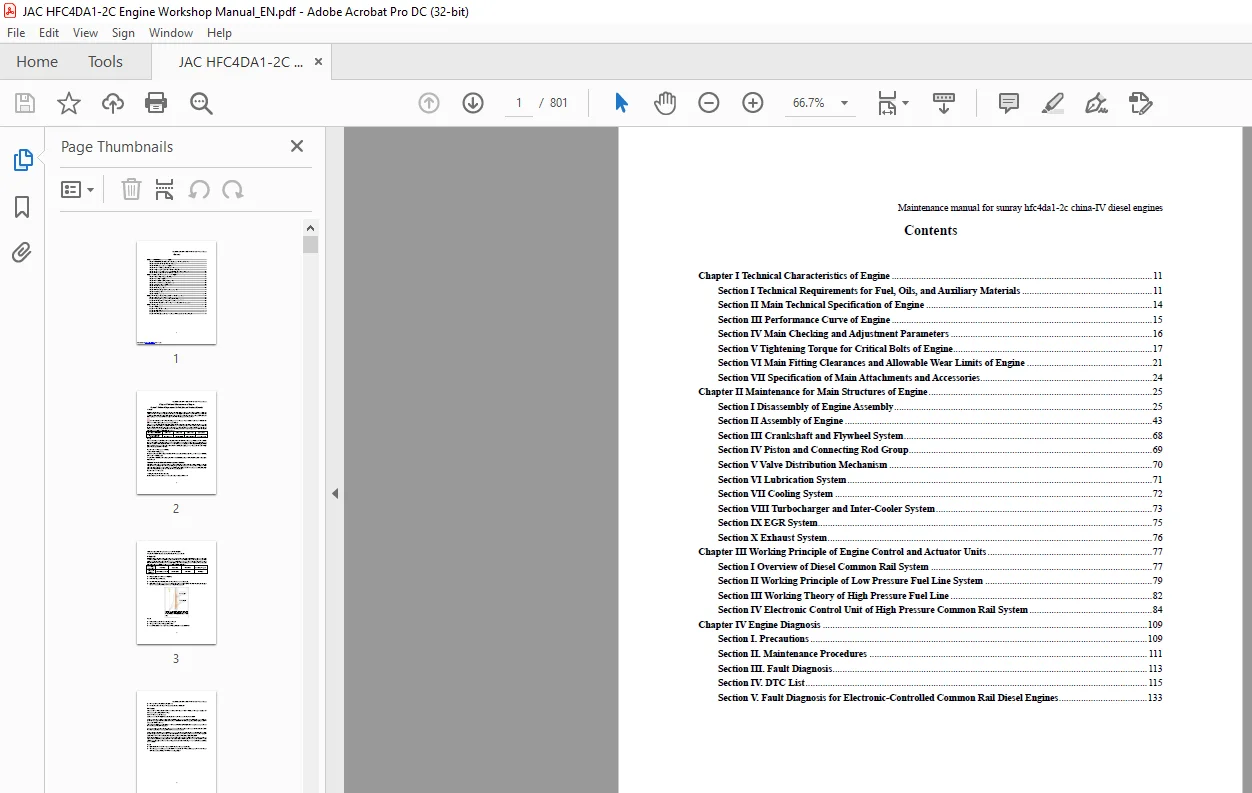This screenshot has width=1252, height=793.
Task: Open the Edit menu
Action: coord(49,33)
